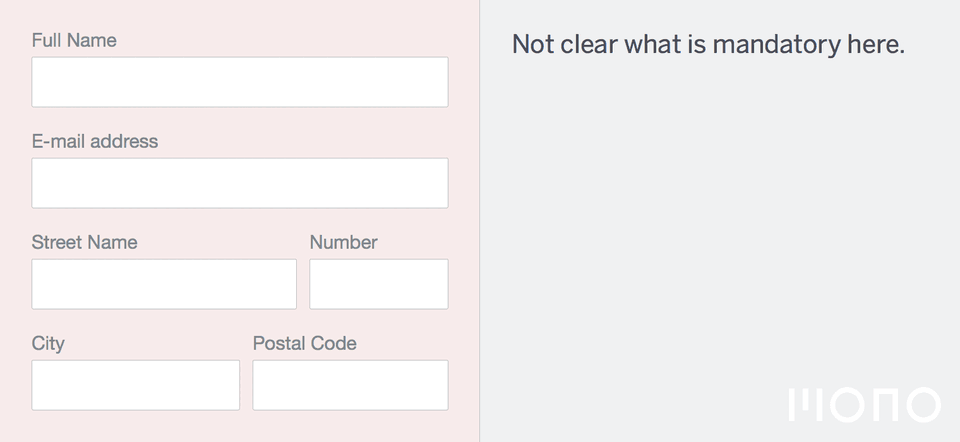The width and height of the screenshot is (960, 442).
Task: Click the Full Name label
Action: point(74,40)
